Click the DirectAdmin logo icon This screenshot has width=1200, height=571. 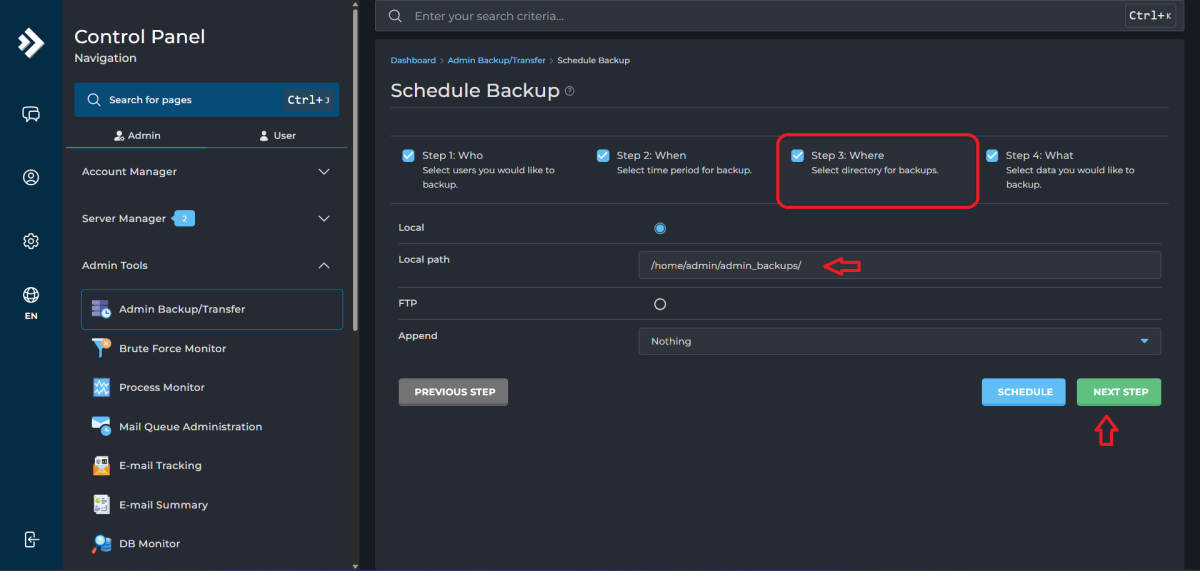click(x=31, y=43)
